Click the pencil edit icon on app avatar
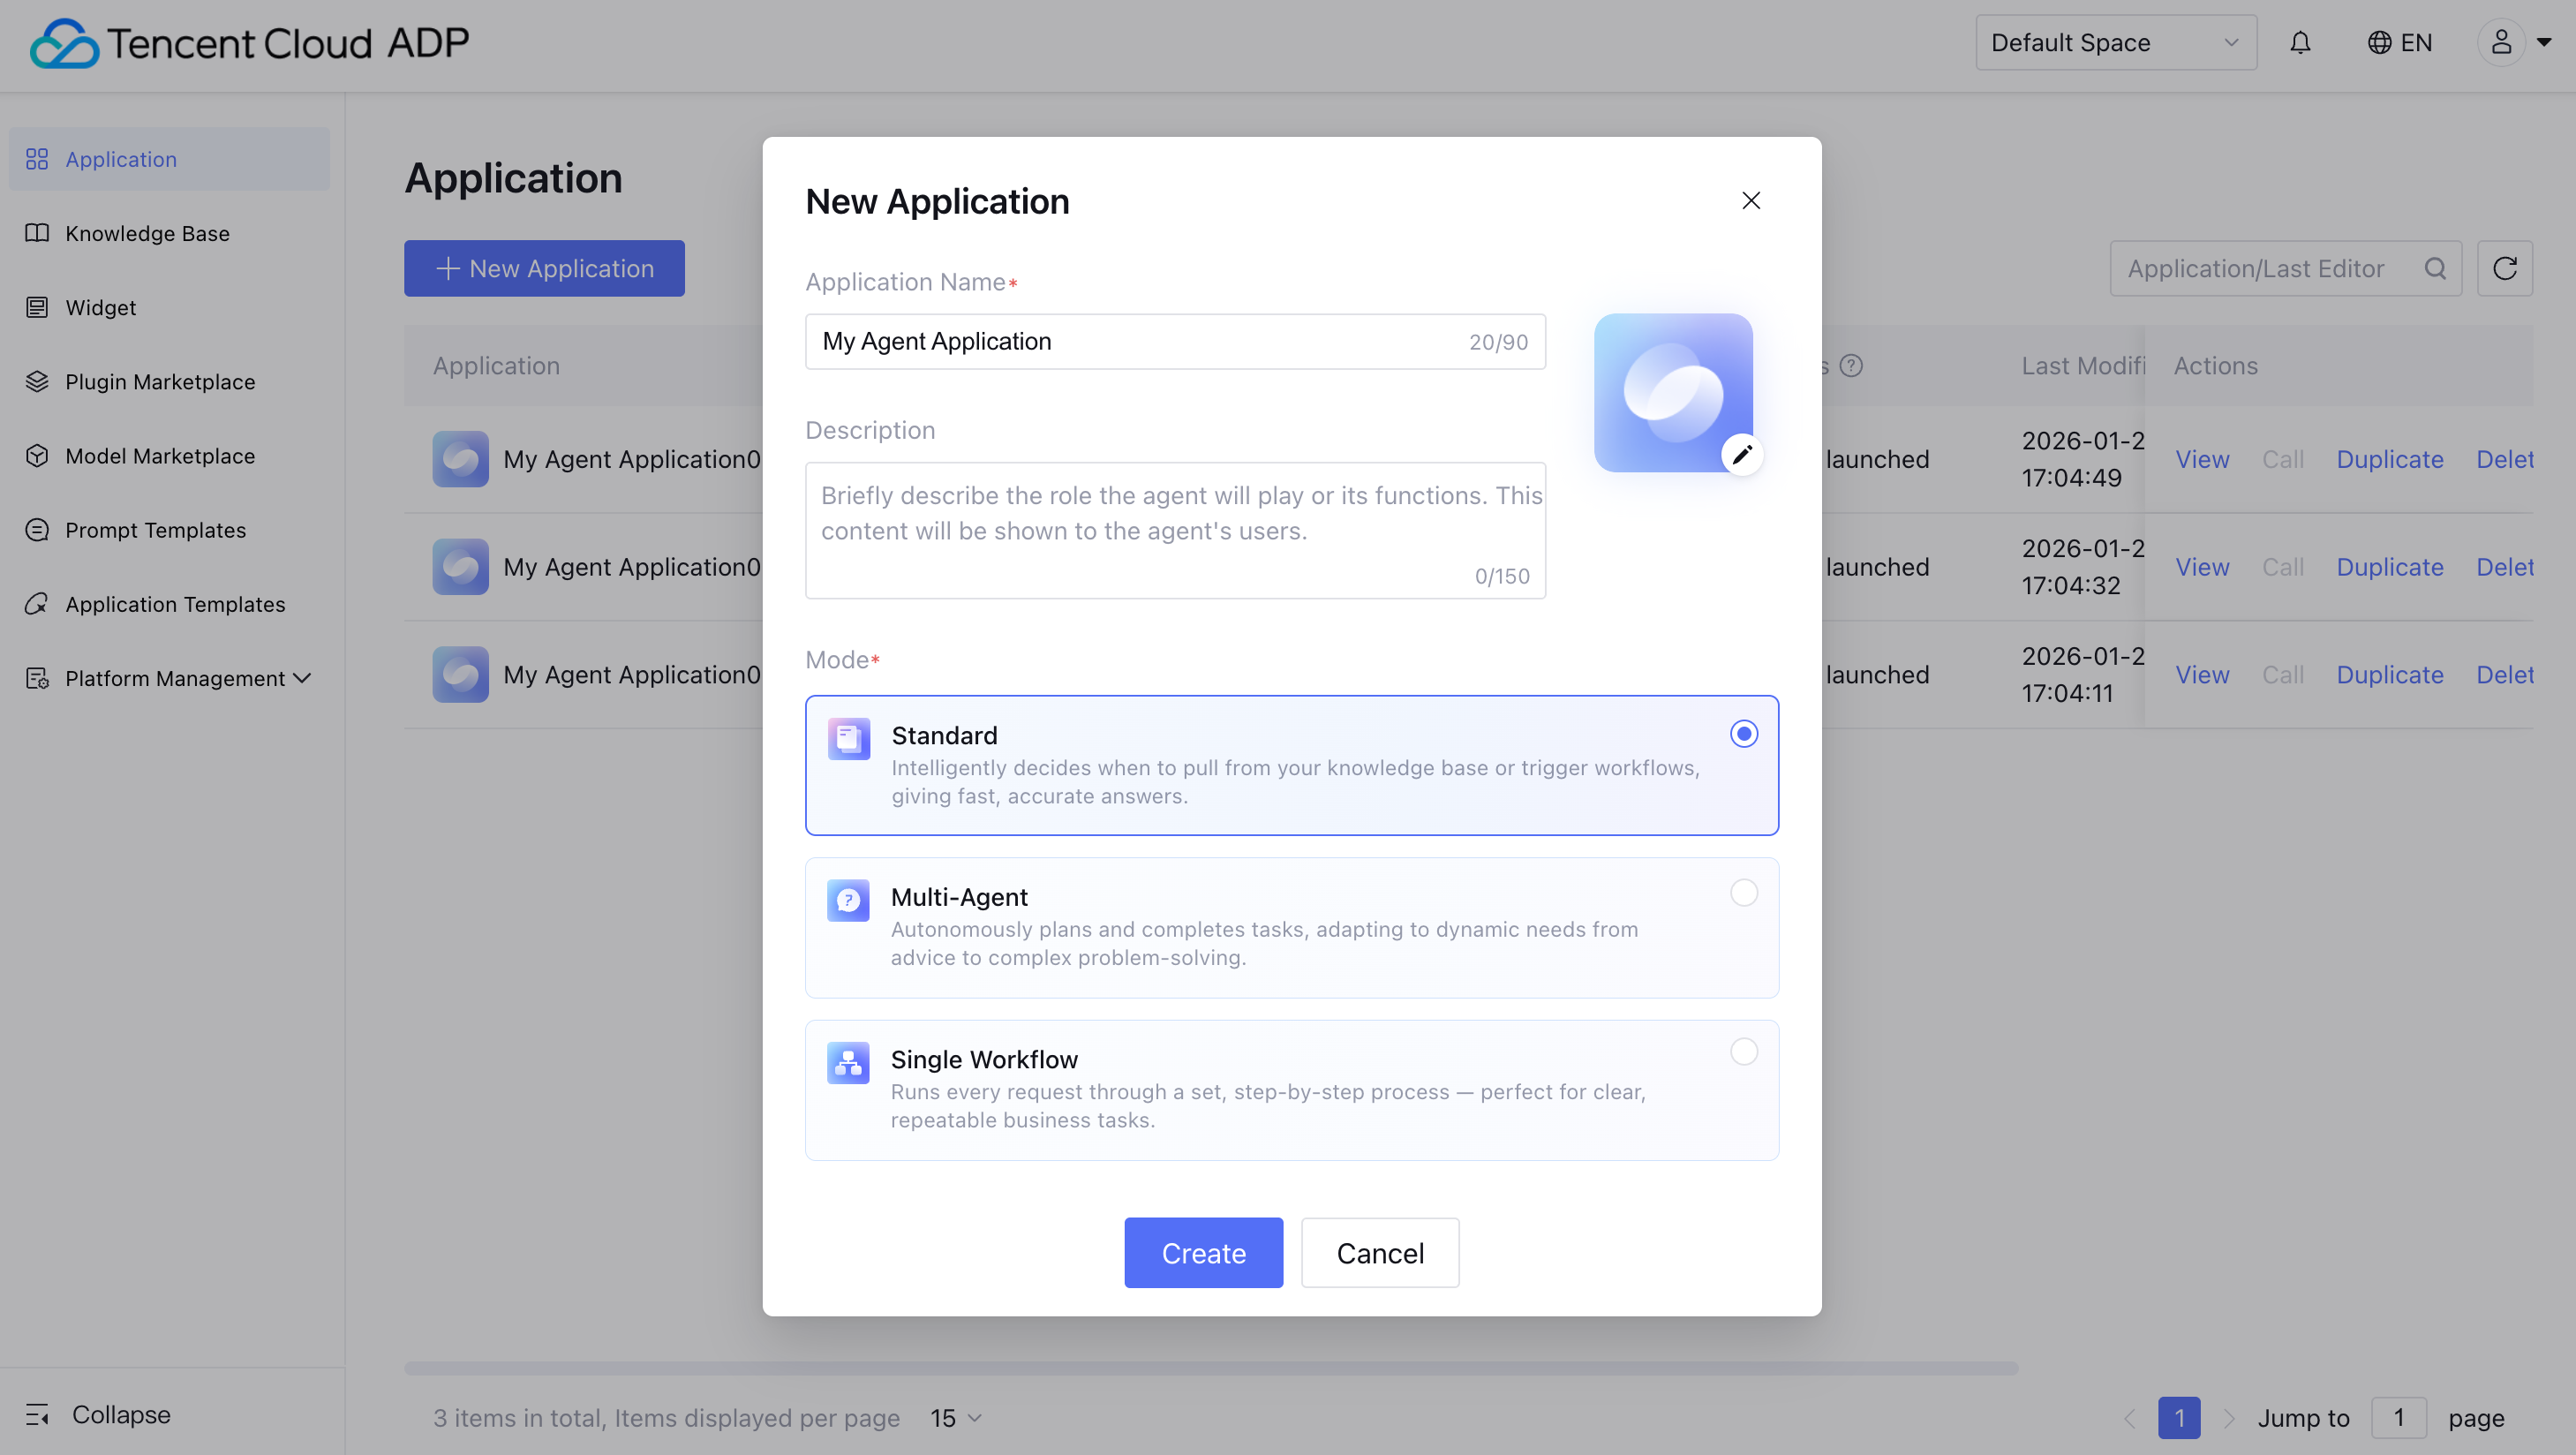The width and height of the screenshot is (2576, 1455). pos(1741,455)
